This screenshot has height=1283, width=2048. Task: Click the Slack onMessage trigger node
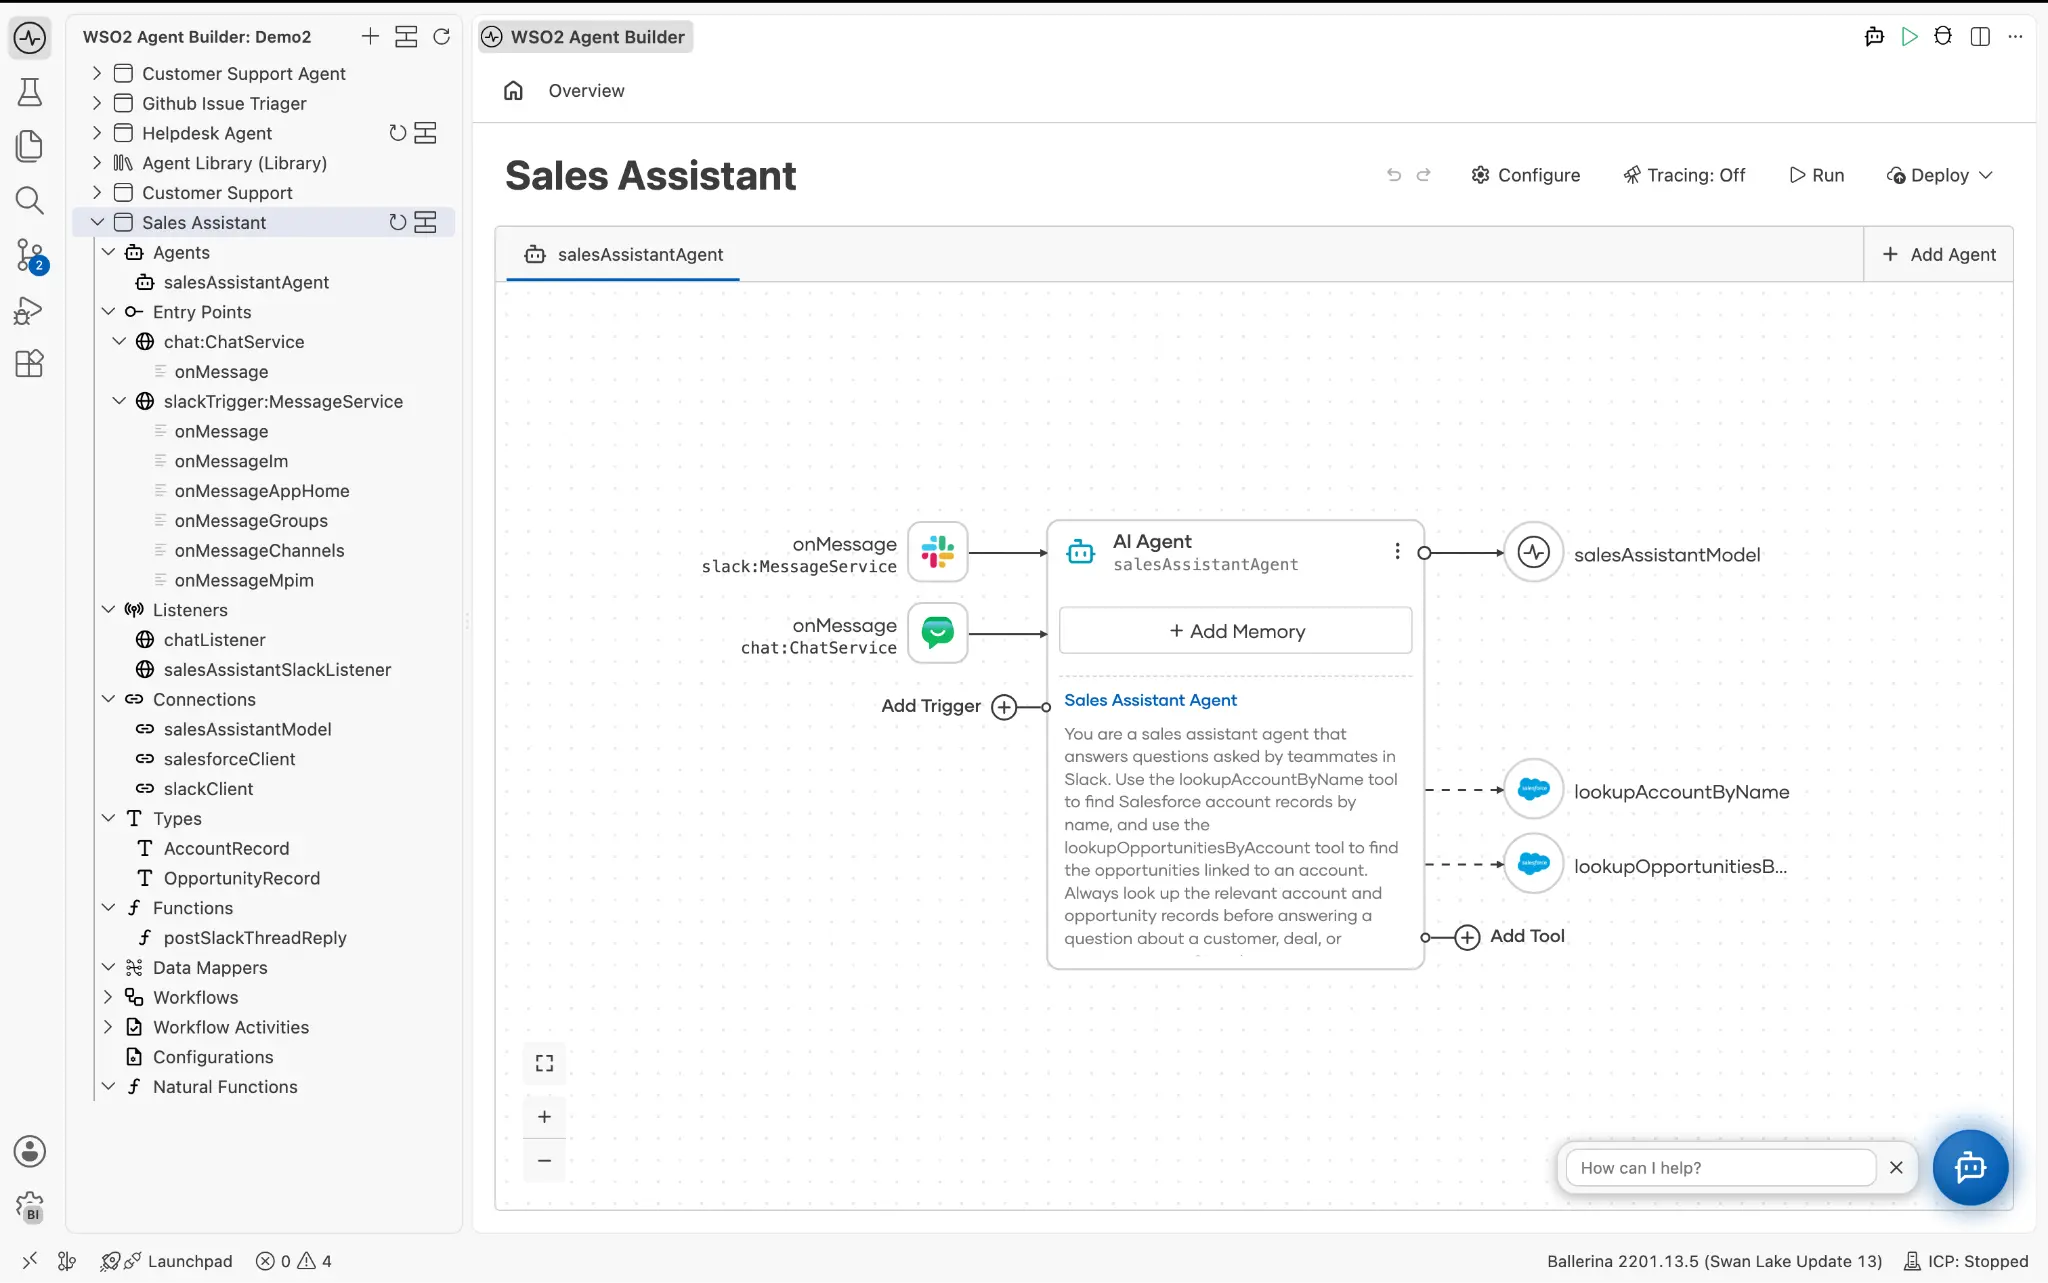[x=938, y=552]
